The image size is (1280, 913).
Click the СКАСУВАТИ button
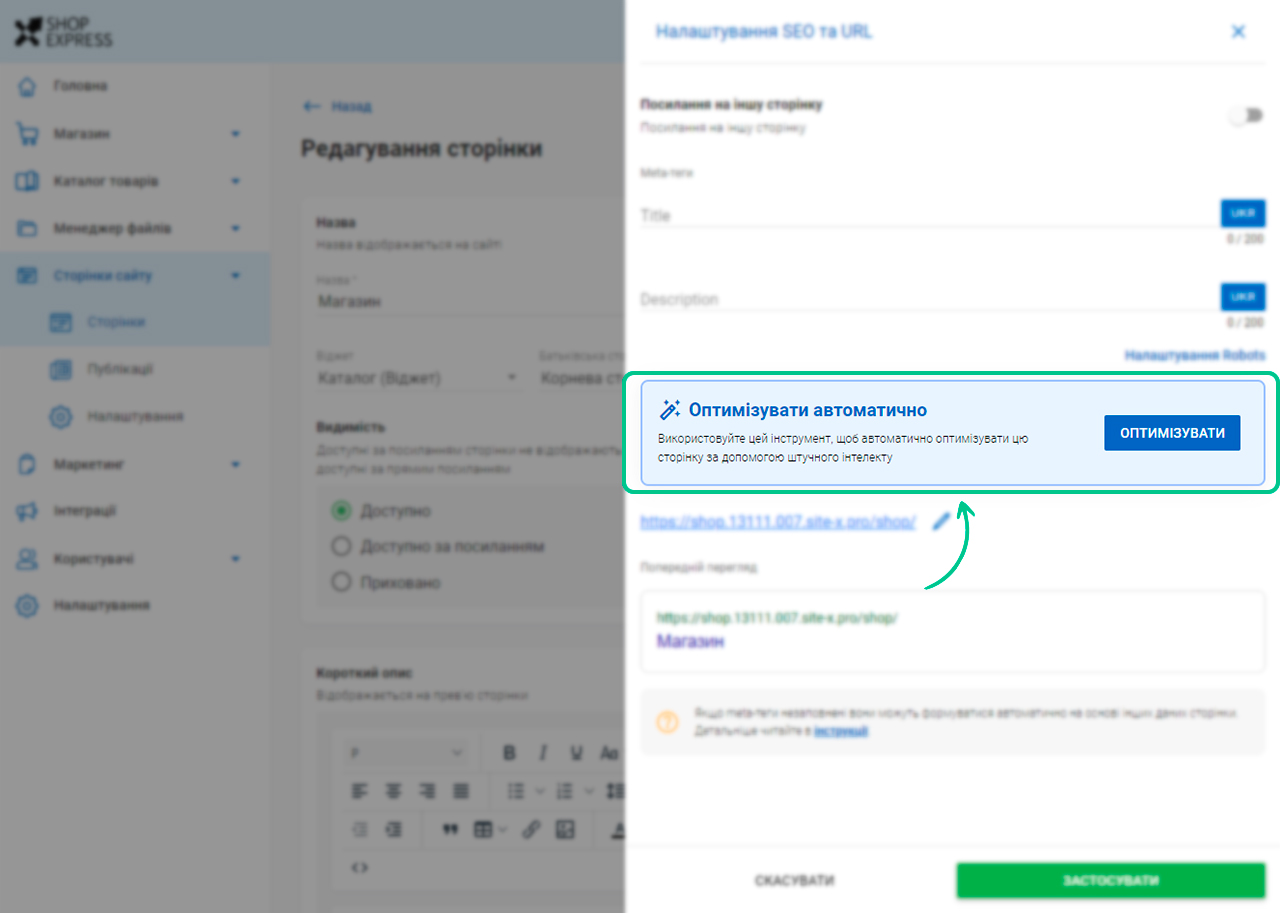click(794, 881)
